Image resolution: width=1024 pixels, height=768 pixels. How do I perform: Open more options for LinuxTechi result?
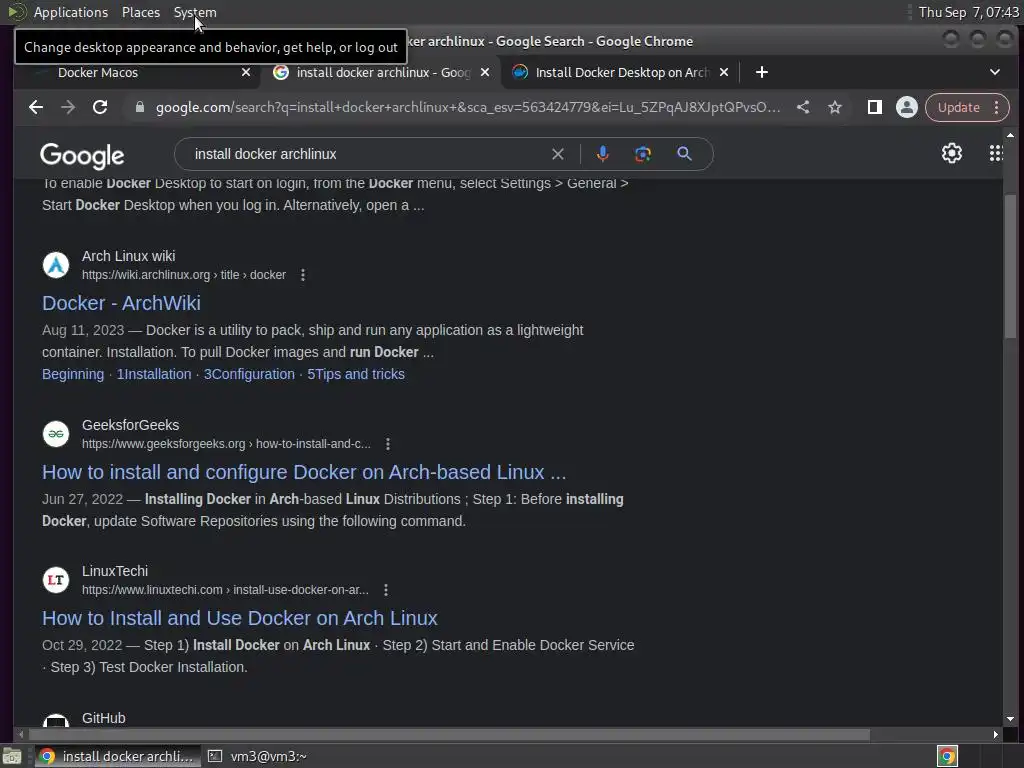(x=386, y=590)
